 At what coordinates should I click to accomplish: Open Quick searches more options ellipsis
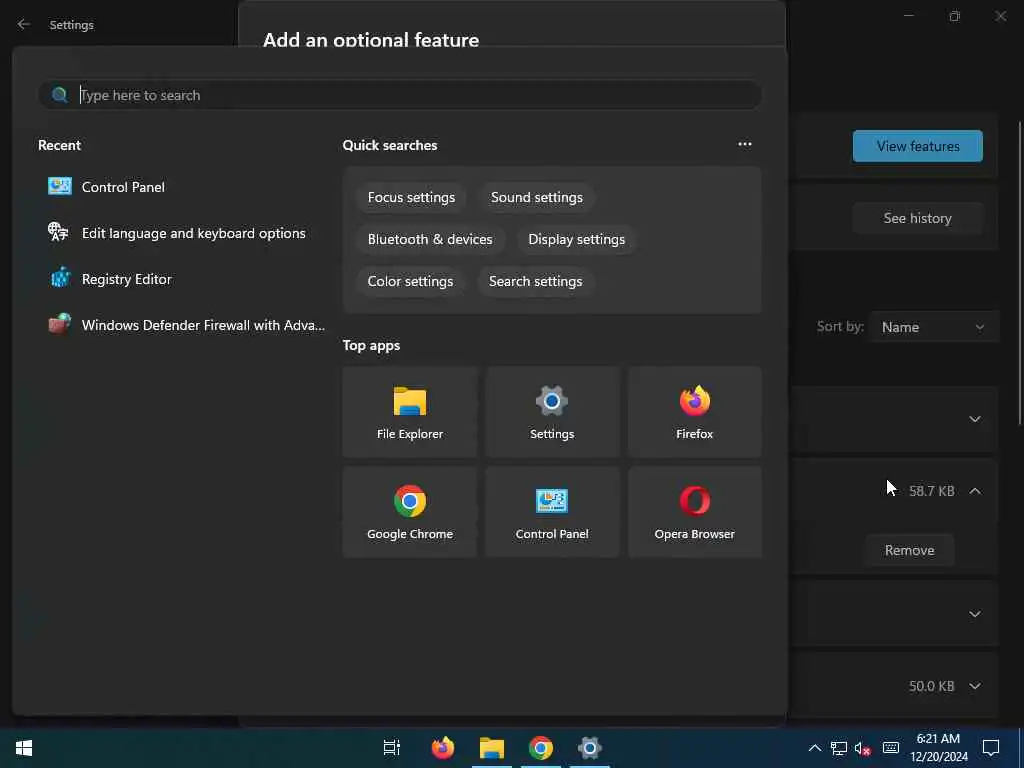[x=744, y=144]
